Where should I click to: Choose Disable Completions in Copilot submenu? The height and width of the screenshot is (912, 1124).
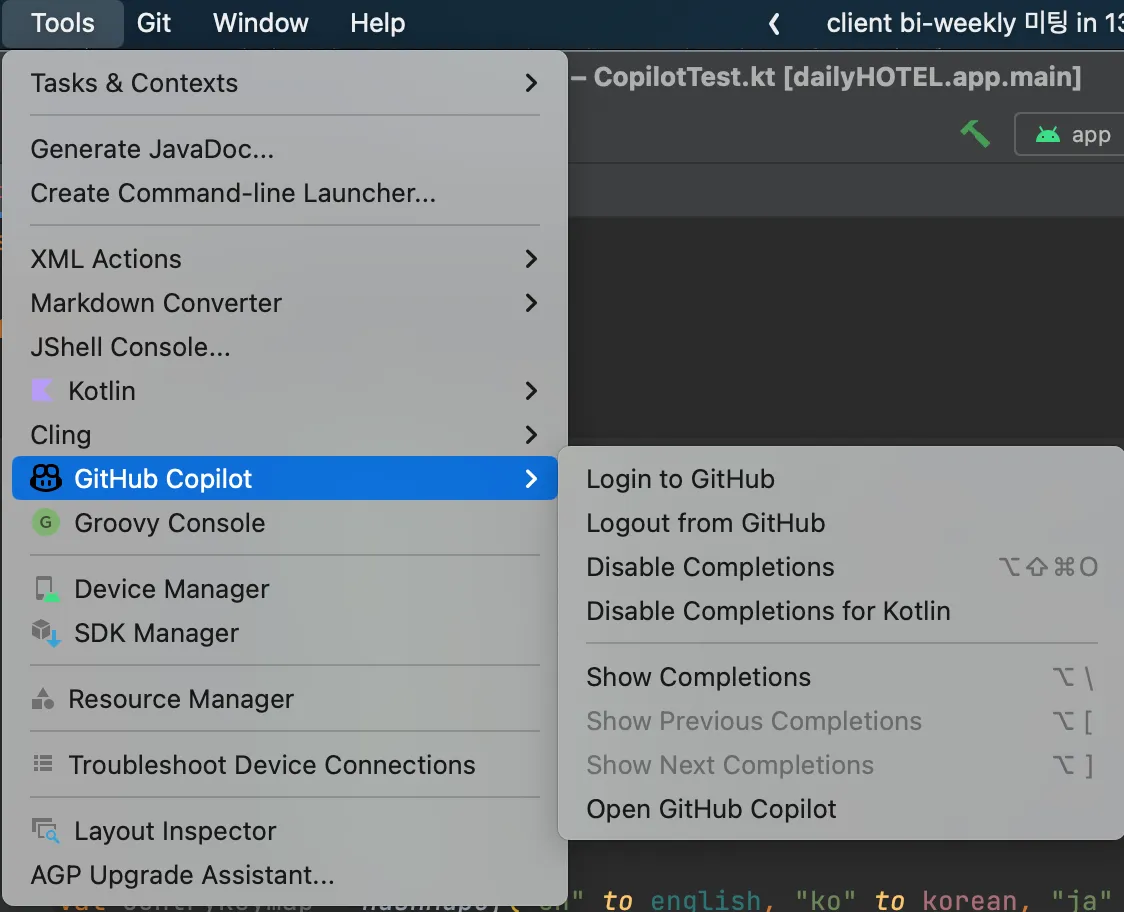click(842, 567)
